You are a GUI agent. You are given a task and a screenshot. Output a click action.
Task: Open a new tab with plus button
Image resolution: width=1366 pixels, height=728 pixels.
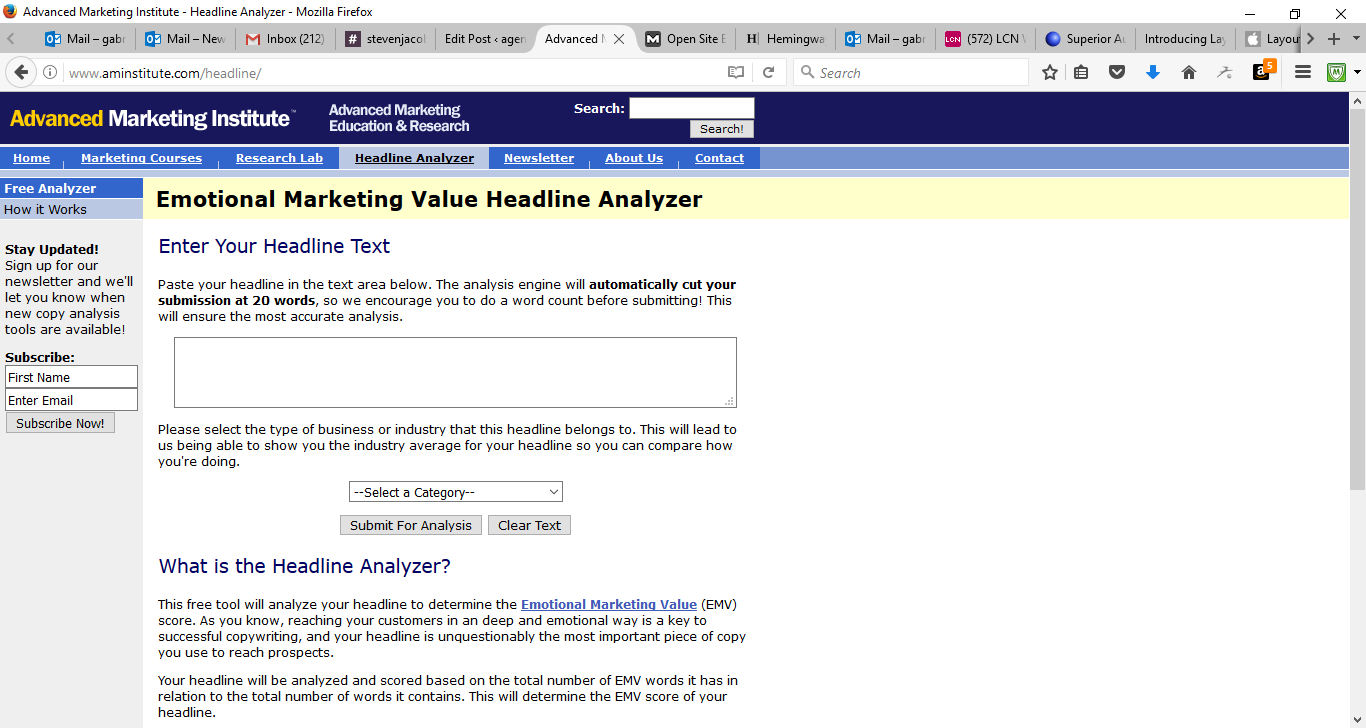tap(1334, 39)
